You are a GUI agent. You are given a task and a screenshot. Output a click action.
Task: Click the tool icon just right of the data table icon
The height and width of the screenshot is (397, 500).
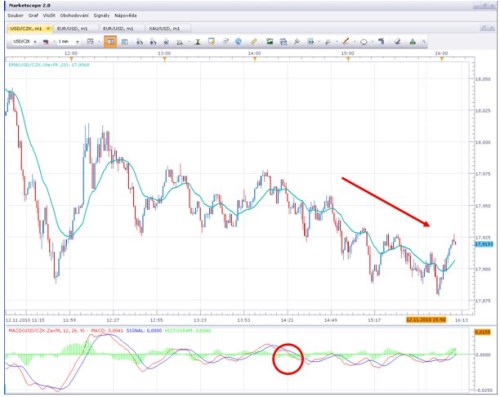[140, 42]
